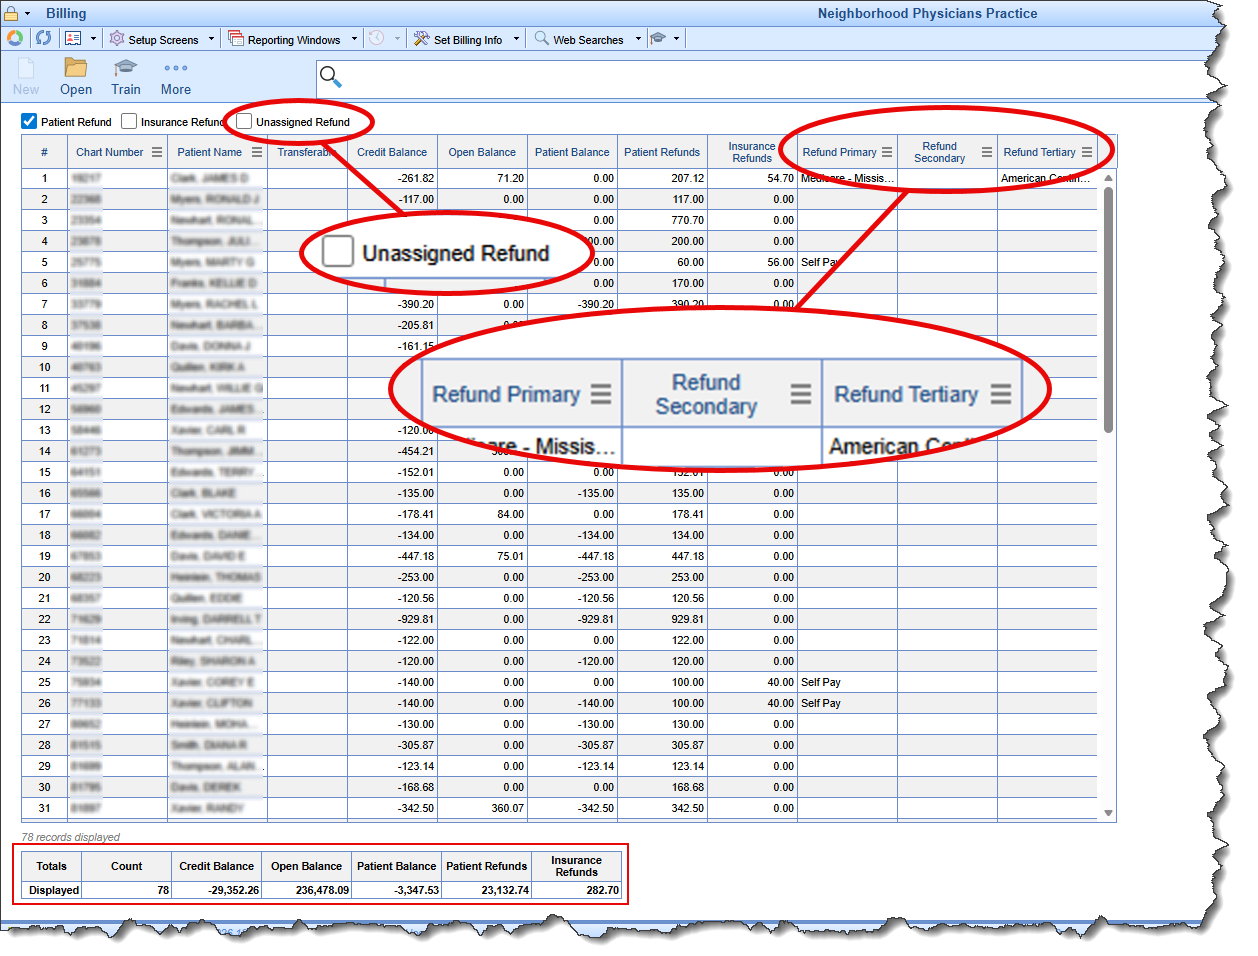The image size is (1258, 956).
Task: Open Refund Tertiary column menu icon
Action: click(x=1087, y=152)
